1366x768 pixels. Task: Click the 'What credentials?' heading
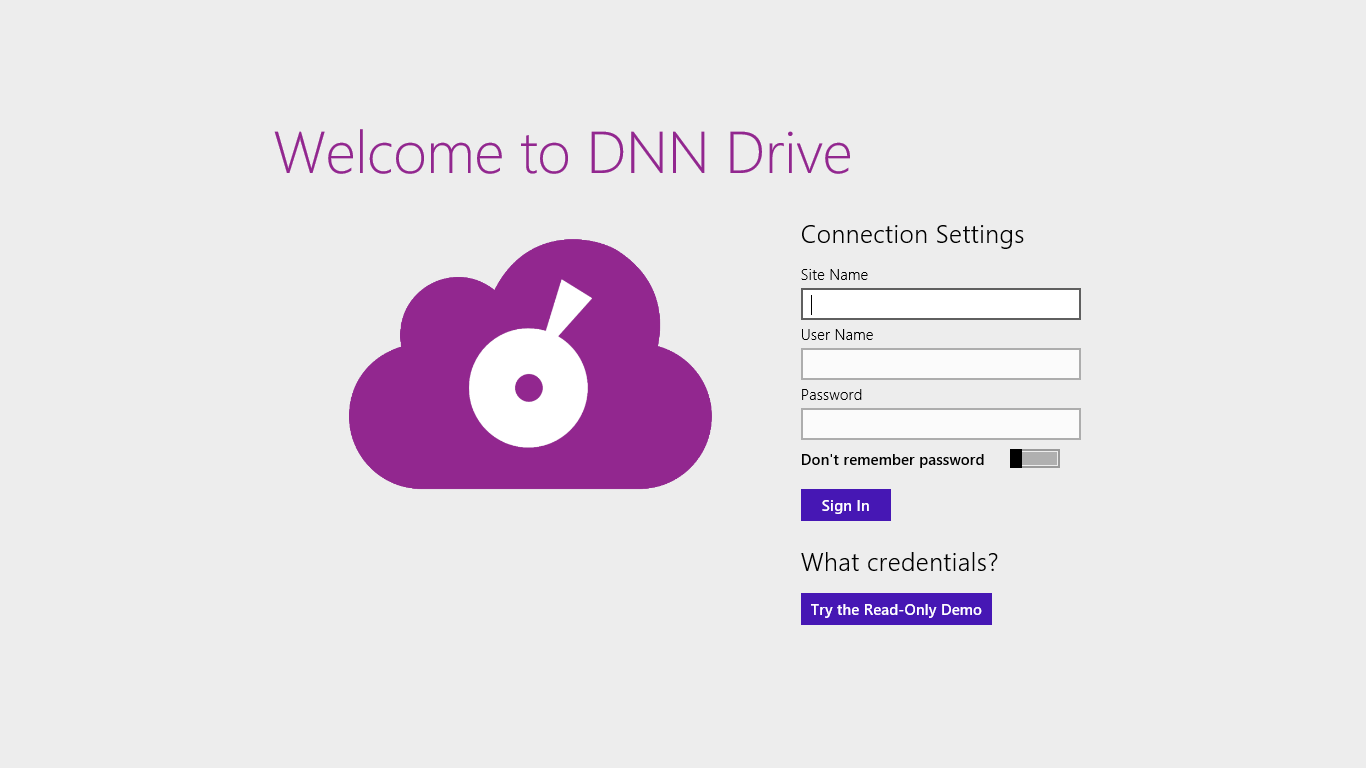pos(900,562)
